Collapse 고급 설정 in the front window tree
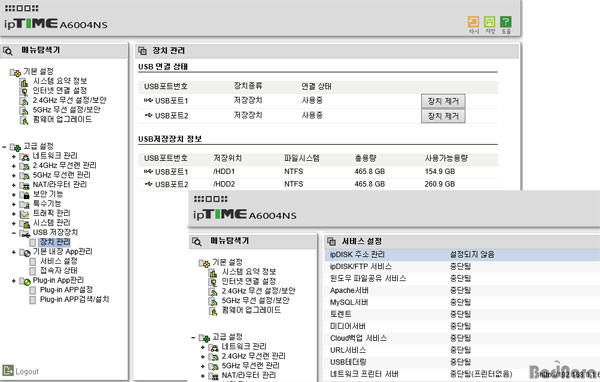Viewport: 600px width, 382px height. (x=193, y=338)
